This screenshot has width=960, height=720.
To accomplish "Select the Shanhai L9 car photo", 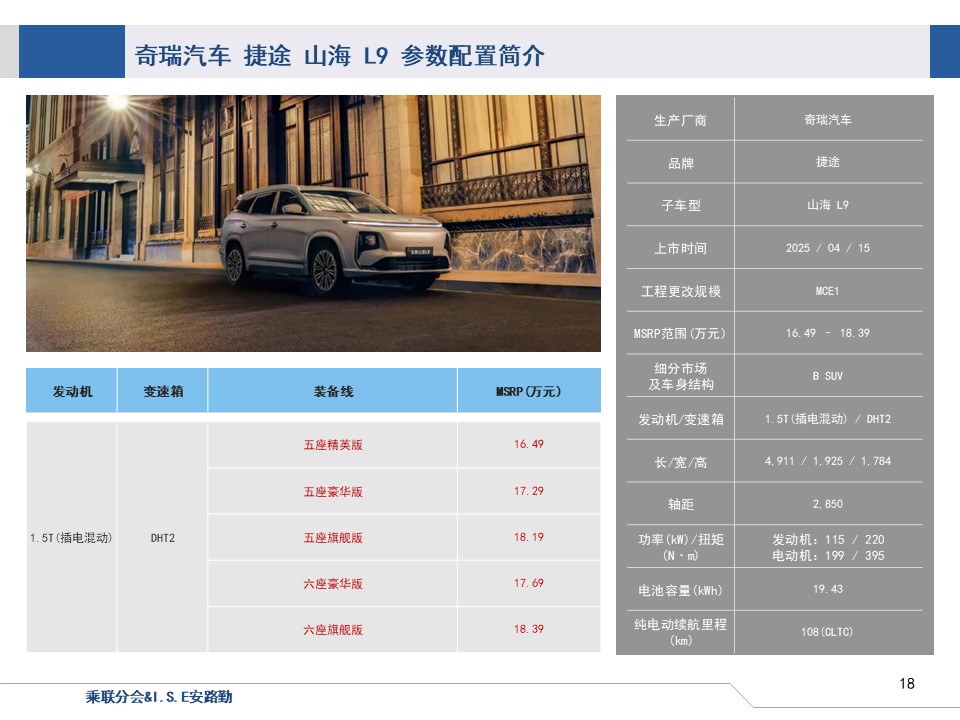I will tap(313, 223).
